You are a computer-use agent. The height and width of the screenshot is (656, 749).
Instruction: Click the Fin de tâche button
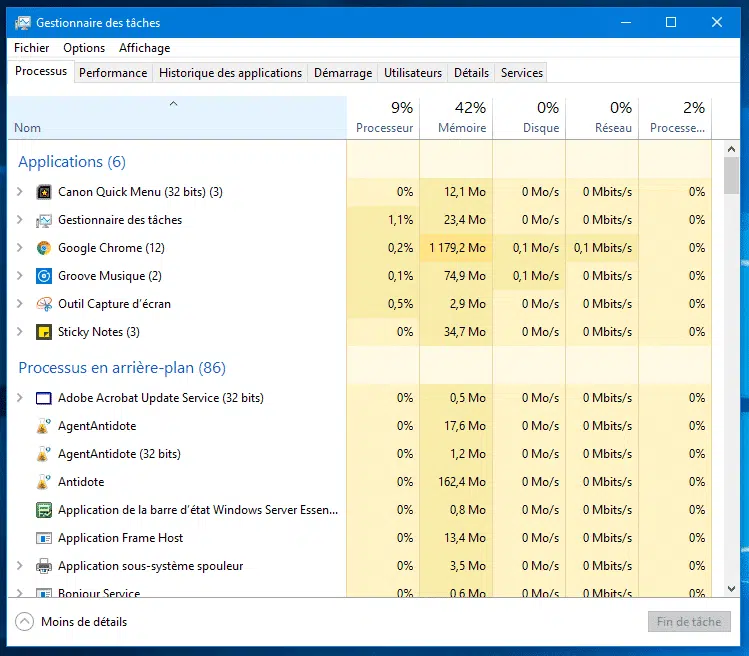pyautogui.click(x=689, y=622)
